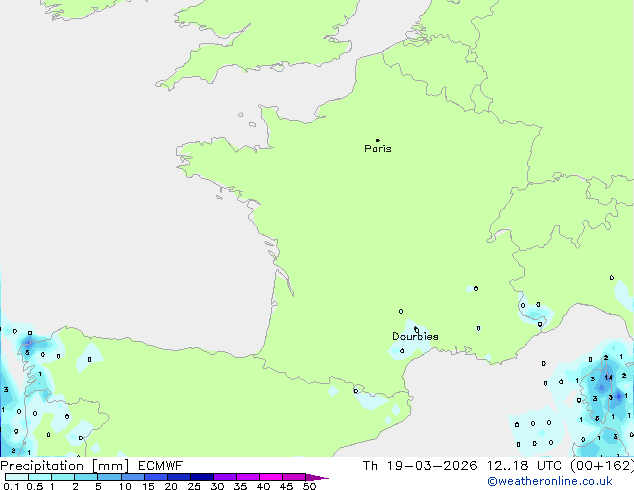This screenshot has width=634, height=490.
Task: Click the "(00+162)" forecast offset text
Action: [x=602, y=466]
